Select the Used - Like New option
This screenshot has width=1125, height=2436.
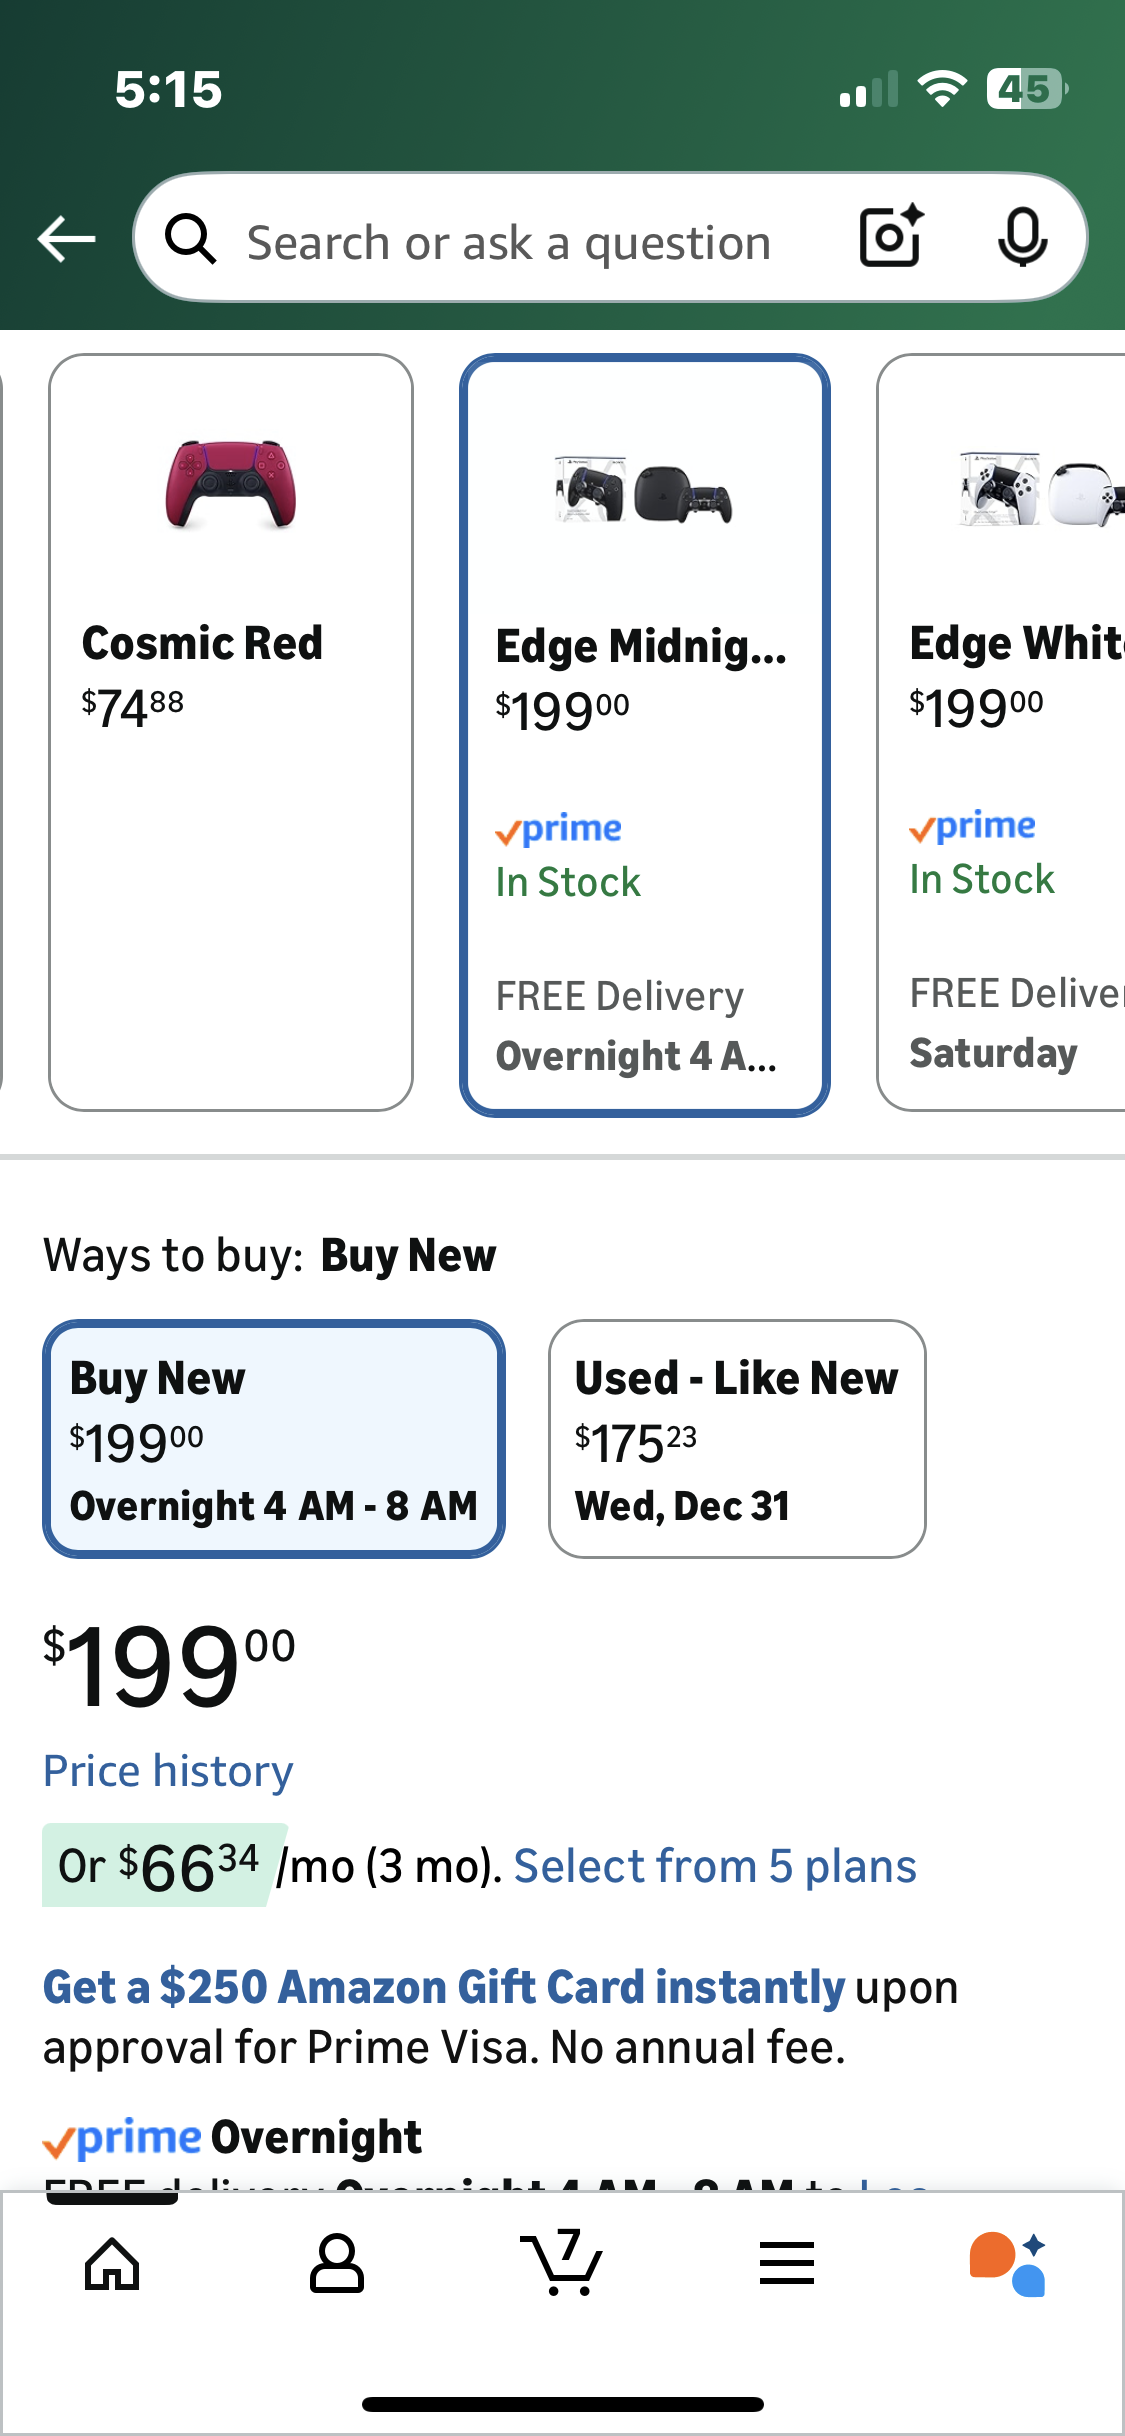[737, 1439]
